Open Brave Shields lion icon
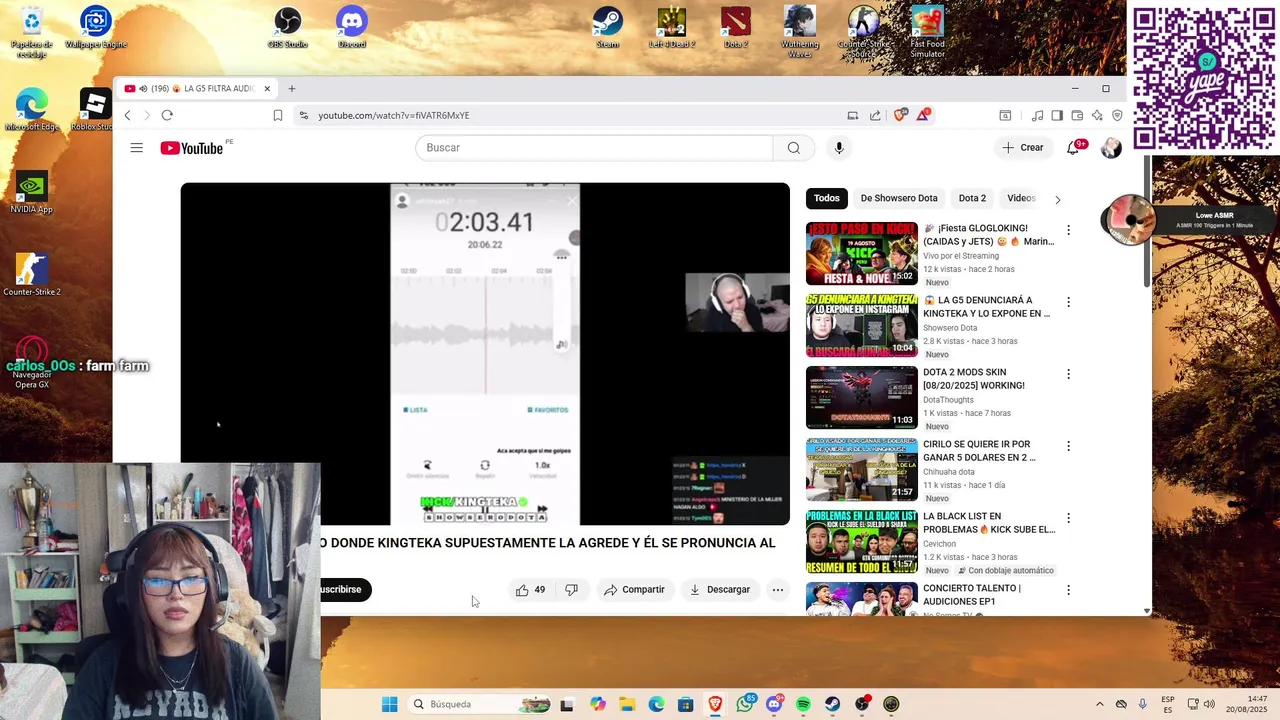This screenshot has width=1280, height=720. coord(900,116)
